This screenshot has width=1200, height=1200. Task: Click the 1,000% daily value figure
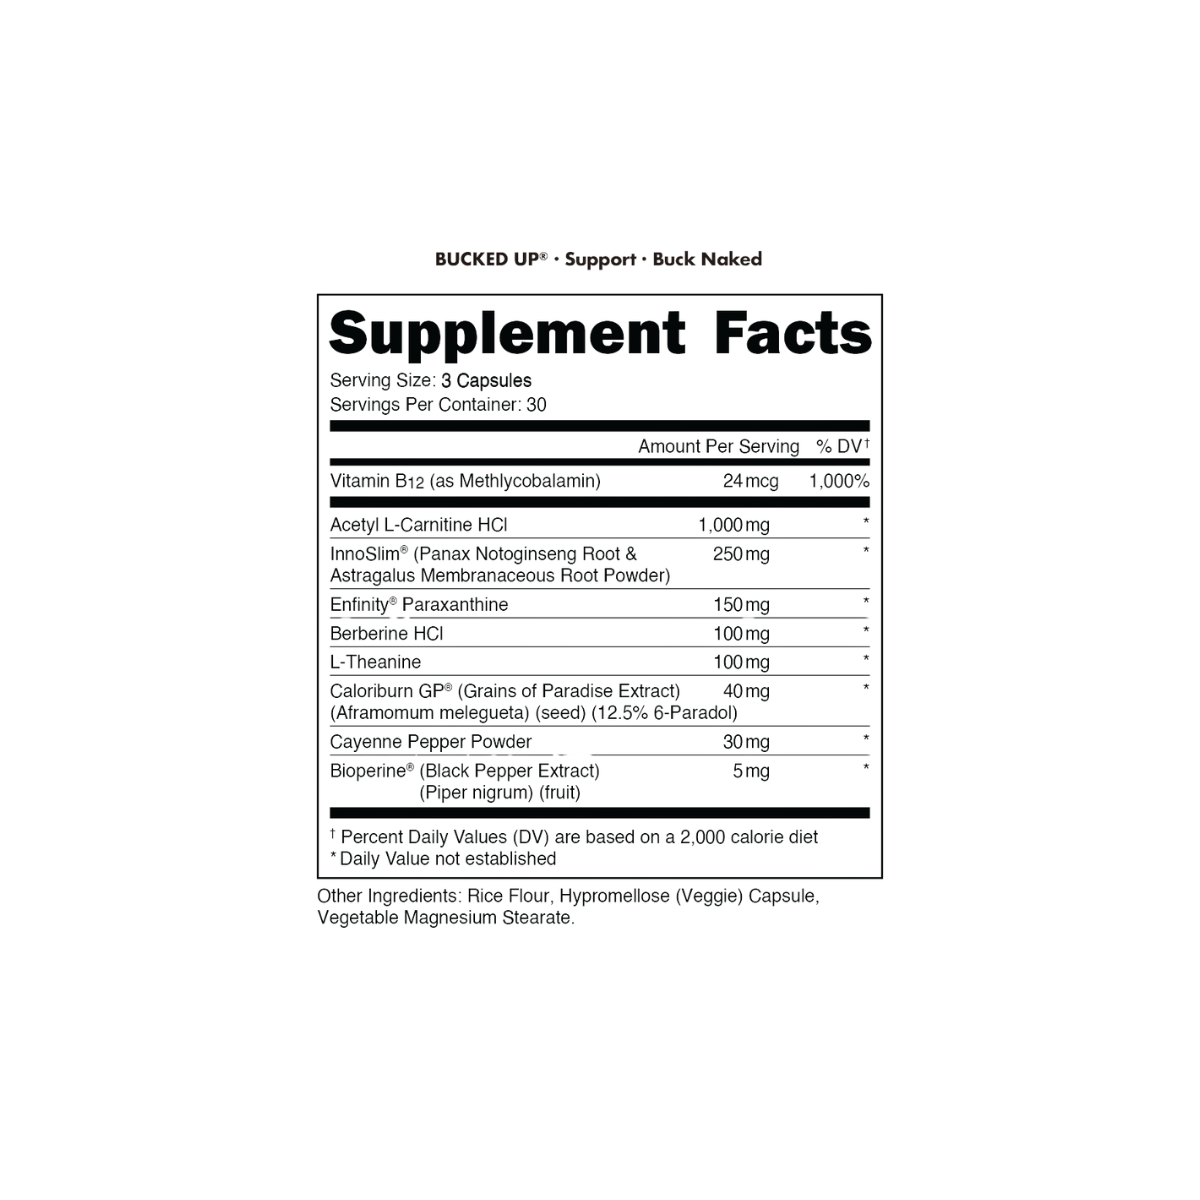pyautogui.click(x=837, y=482)
